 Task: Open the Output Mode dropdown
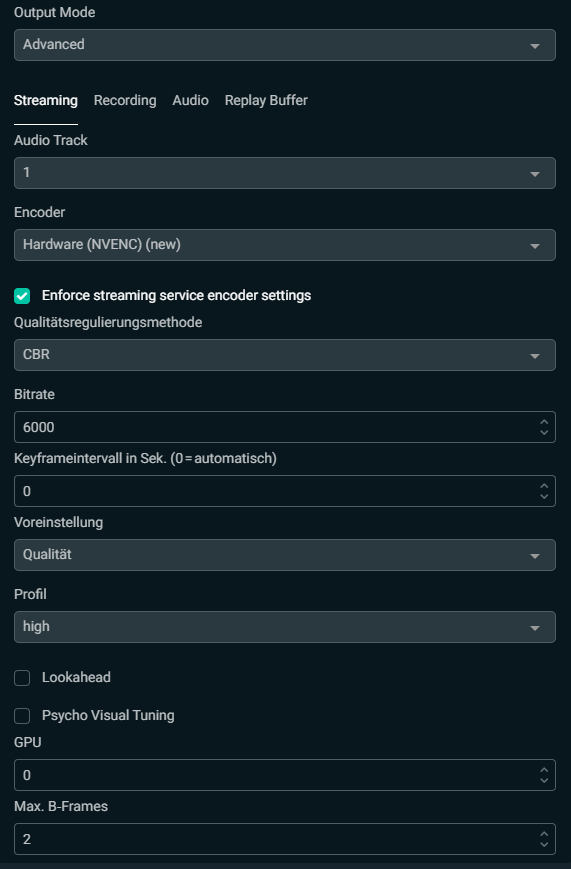[x=284, y=45]
